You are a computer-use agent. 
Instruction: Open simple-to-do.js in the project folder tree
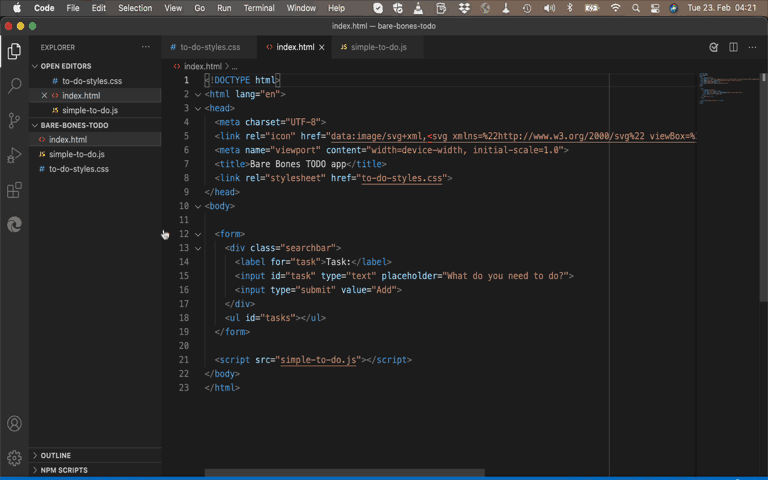tap(77, 155)
